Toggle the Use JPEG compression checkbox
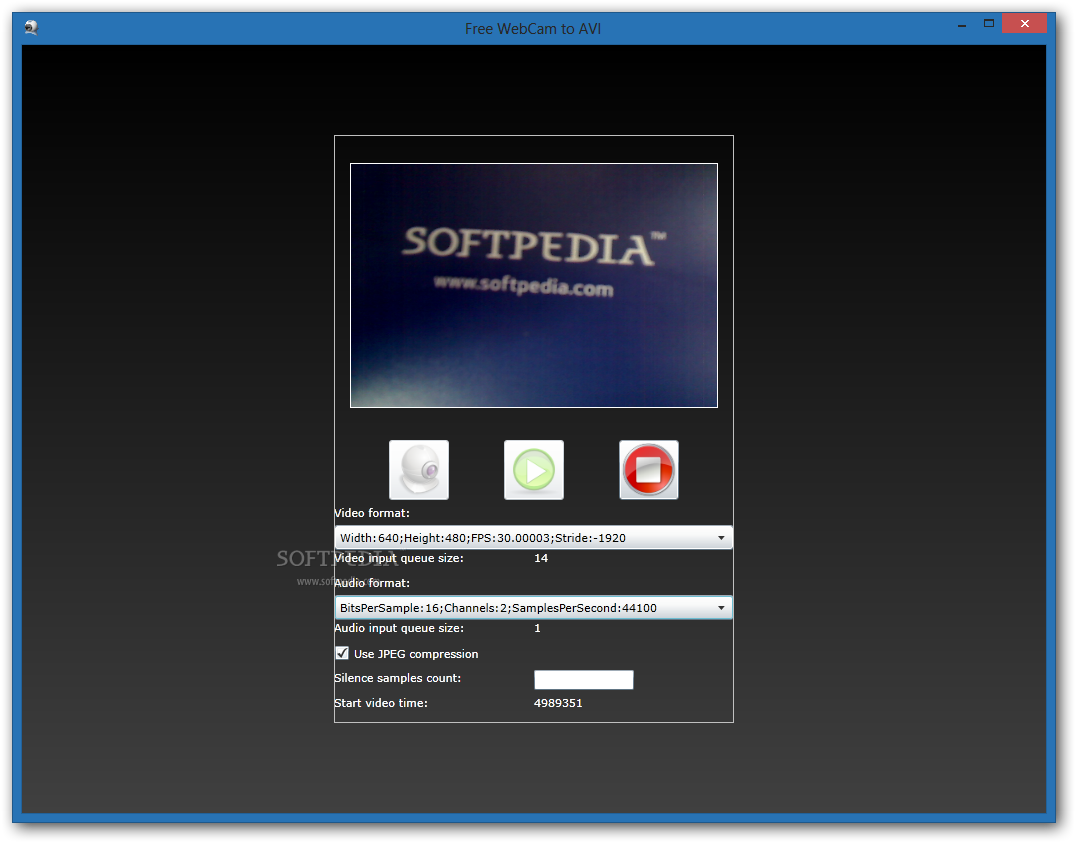Image resolution: width=1076 pixels, height=843 pixels. click(342, 653)
